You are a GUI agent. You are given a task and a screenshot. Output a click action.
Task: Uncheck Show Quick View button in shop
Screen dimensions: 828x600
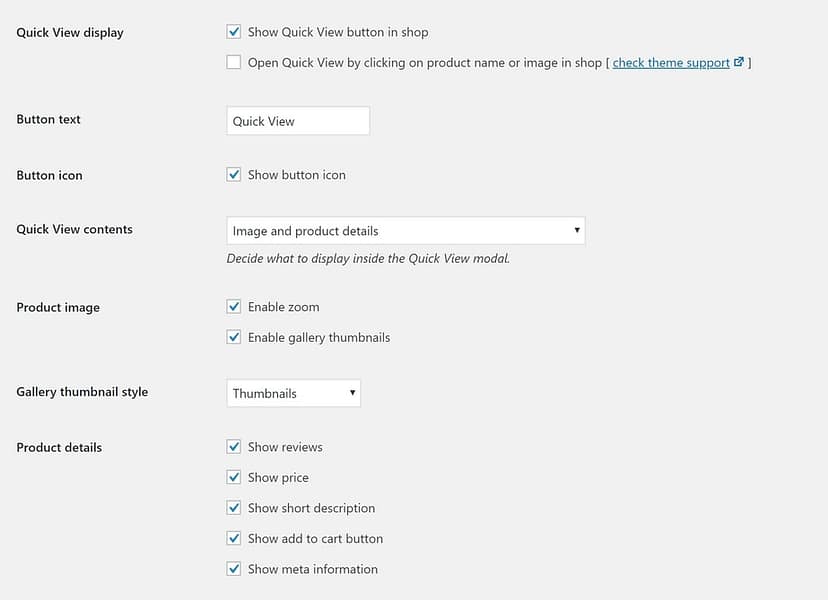pyautogui.click(x=233, y=31)
